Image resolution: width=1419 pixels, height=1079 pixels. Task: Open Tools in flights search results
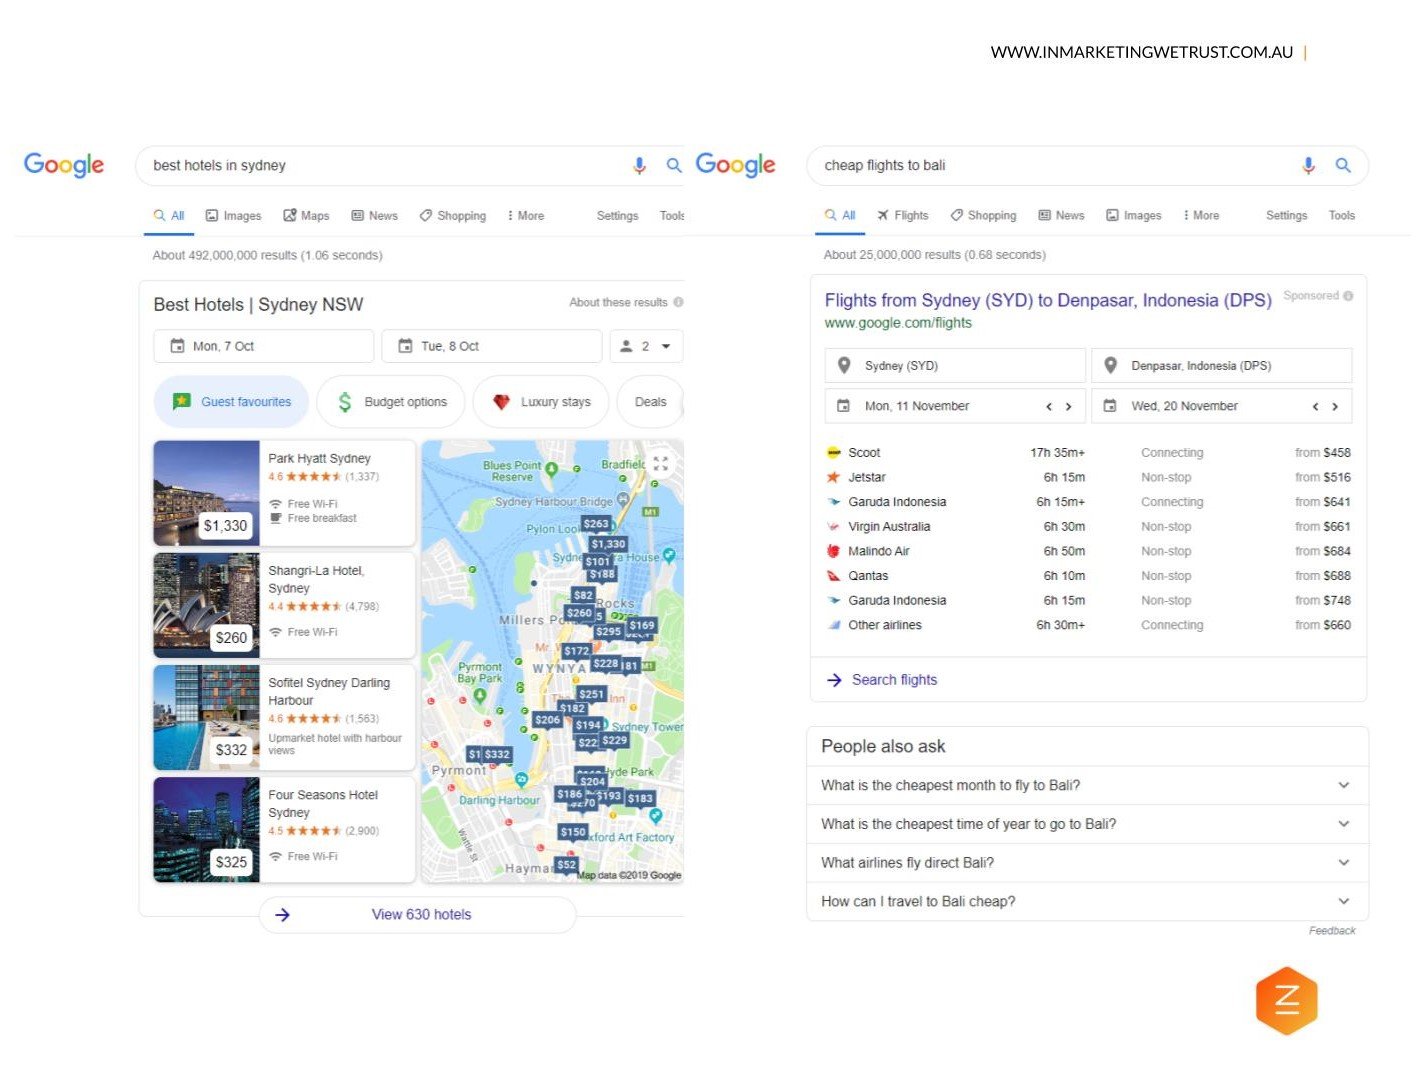1341,216
